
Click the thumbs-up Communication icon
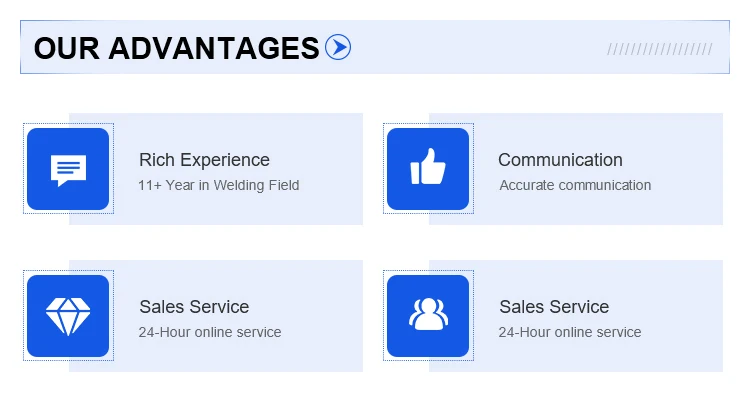coord(427,169)
